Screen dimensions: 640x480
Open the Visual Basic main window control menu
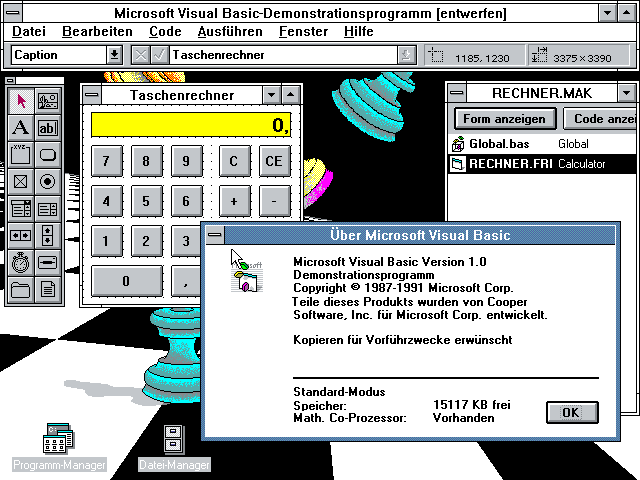coord(13,13)
